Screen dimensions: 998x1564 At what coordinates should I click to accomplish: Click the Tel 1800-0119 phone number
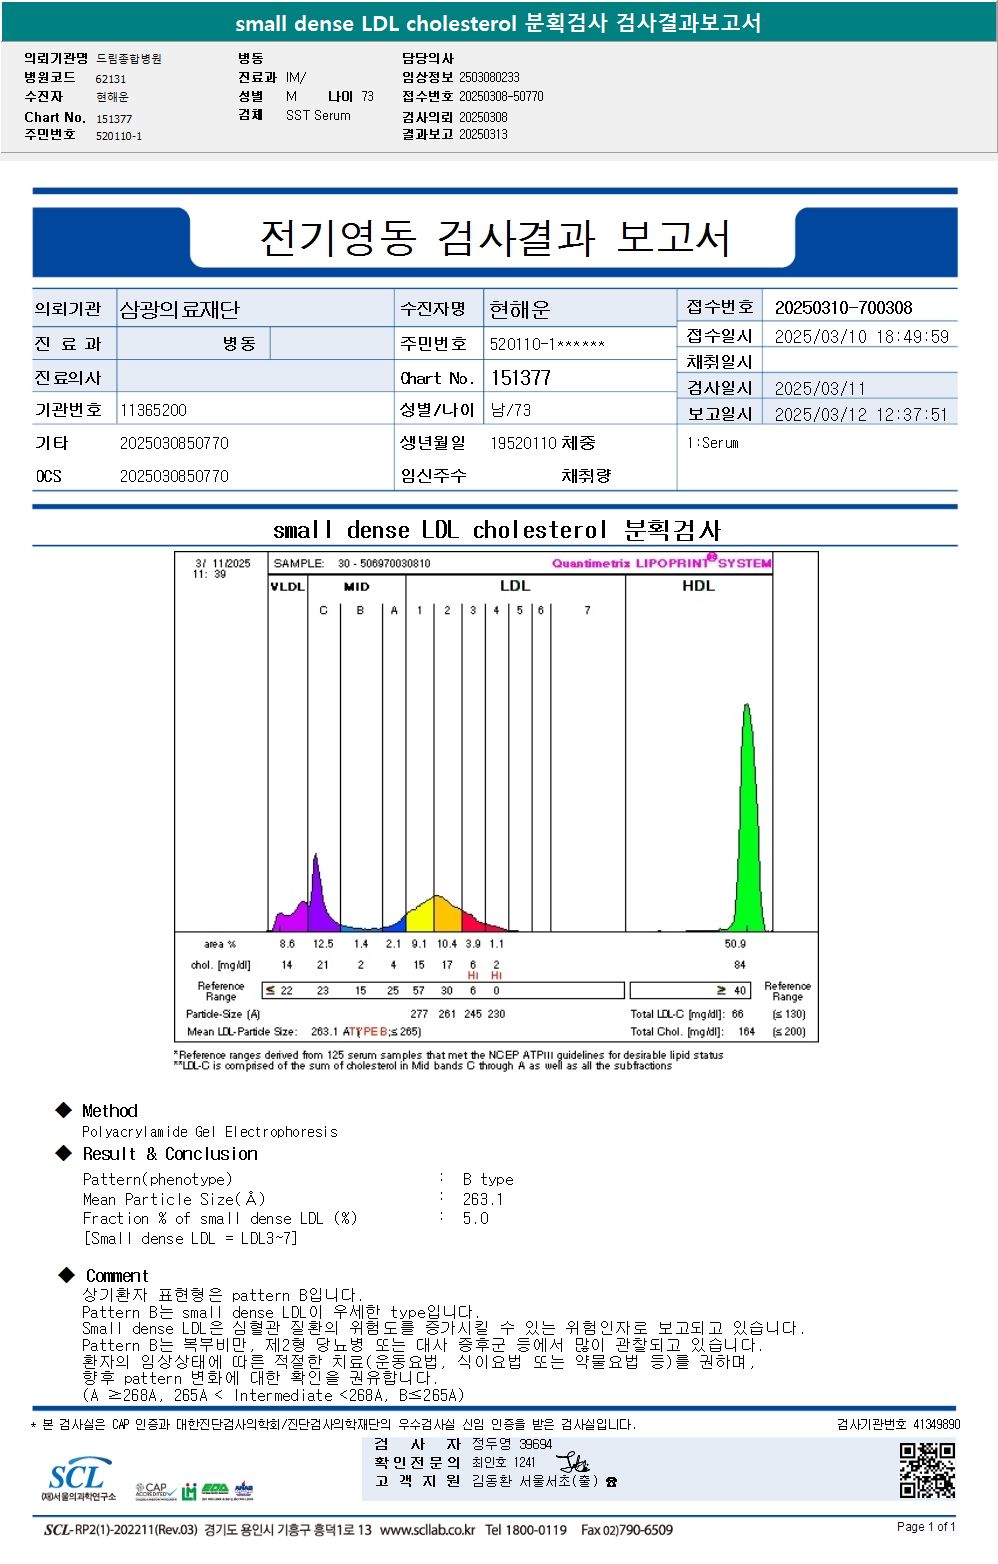point(526,1530)
